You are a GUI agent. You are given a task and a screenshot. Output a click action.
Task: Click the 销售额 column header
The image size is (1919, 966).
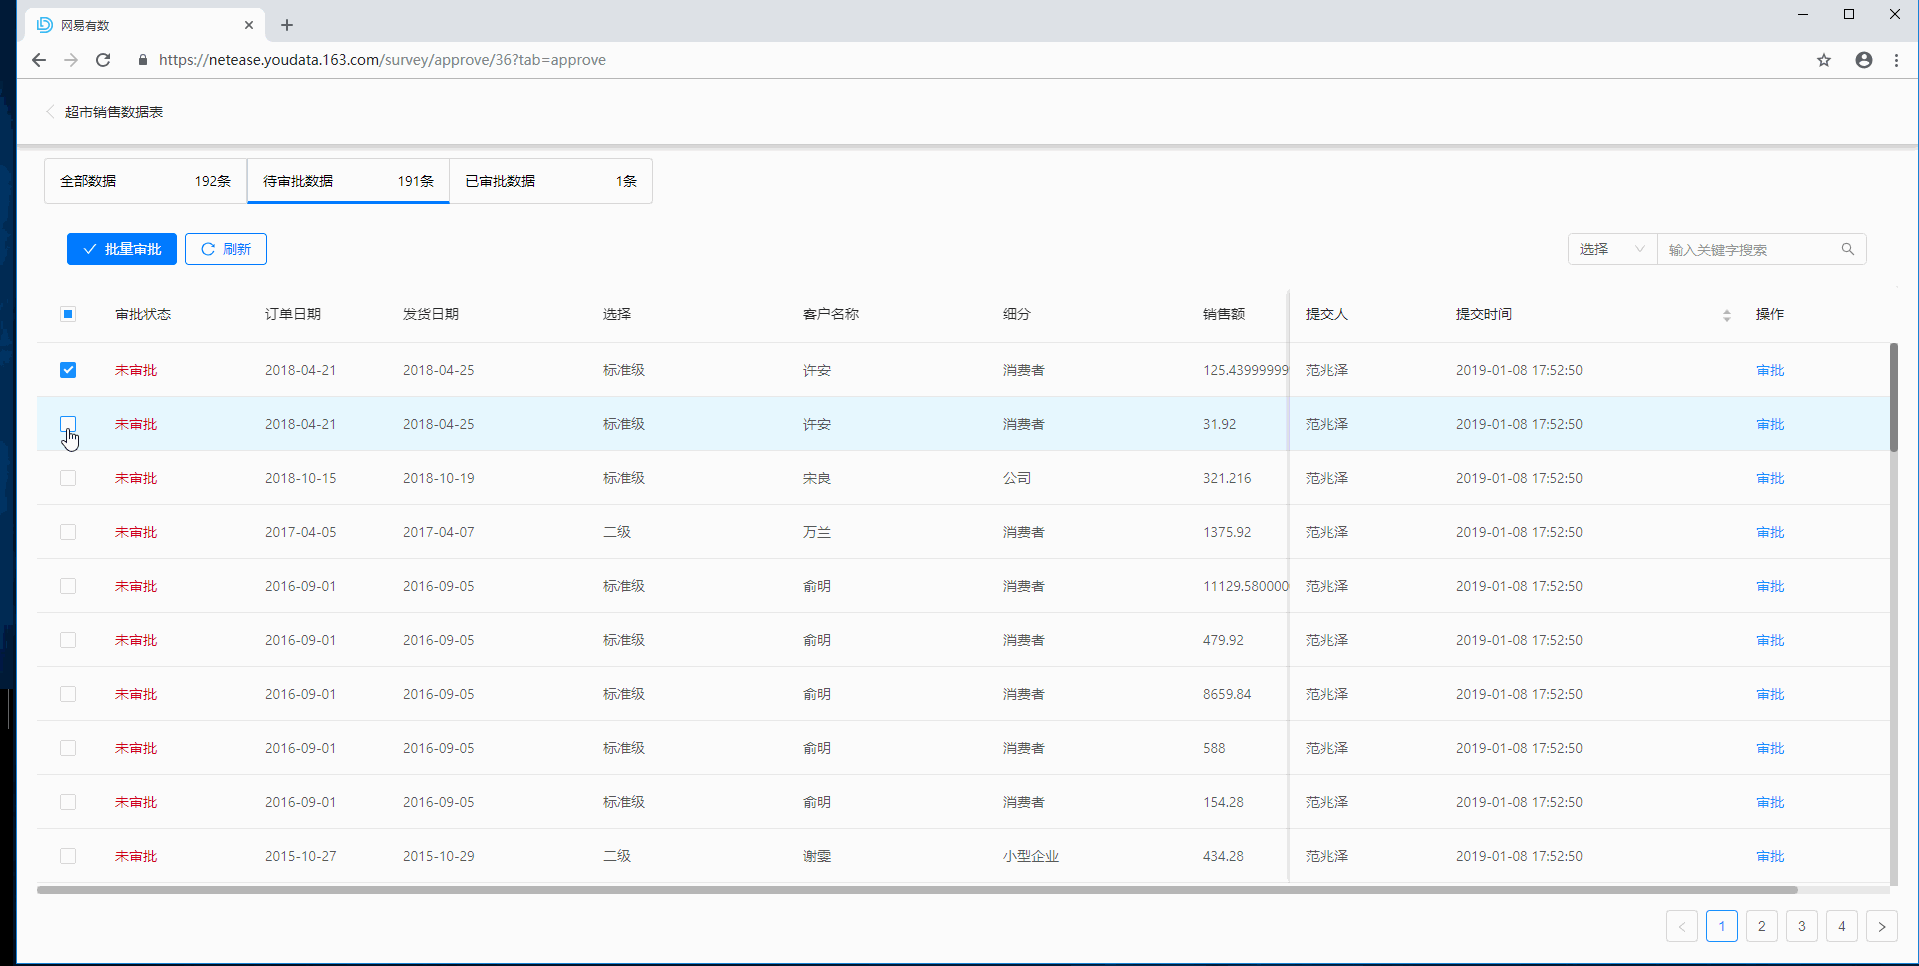pyautogui.click(x=1224, y=314)
